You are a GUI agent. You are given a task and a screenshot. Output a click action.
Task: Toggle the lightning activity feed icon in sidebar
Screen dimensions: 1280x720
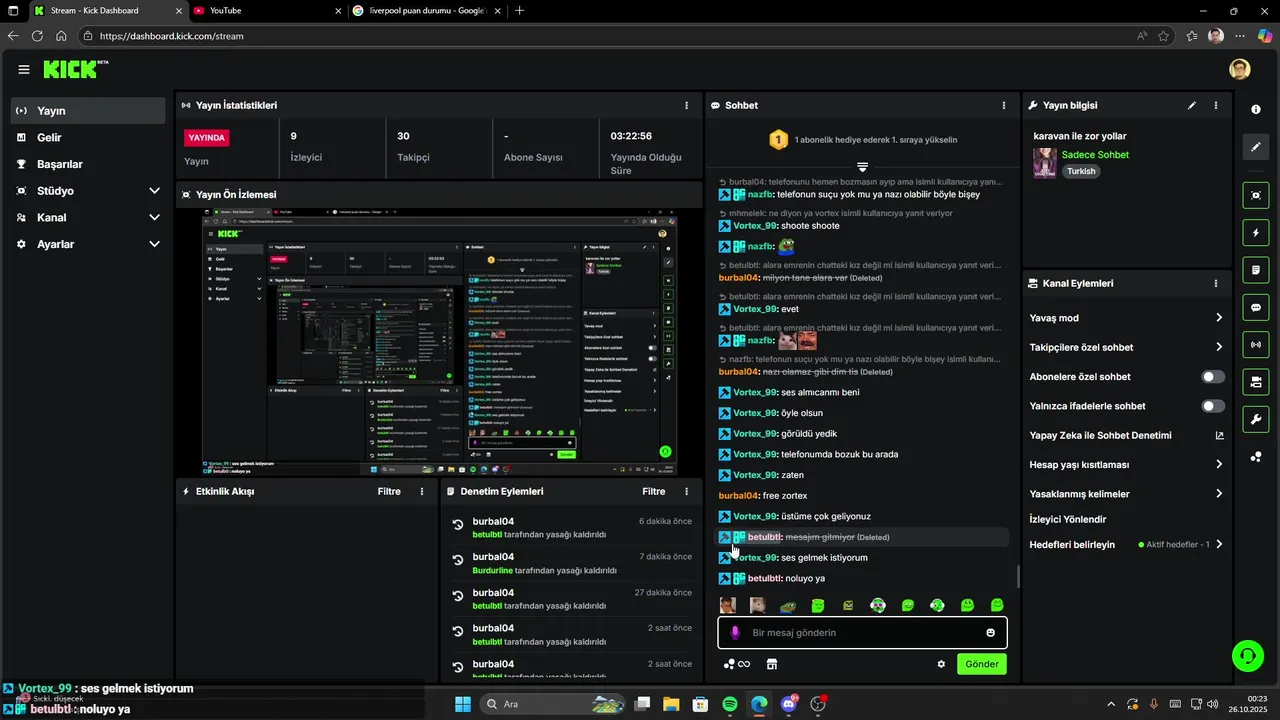(x=1256, y=233)
